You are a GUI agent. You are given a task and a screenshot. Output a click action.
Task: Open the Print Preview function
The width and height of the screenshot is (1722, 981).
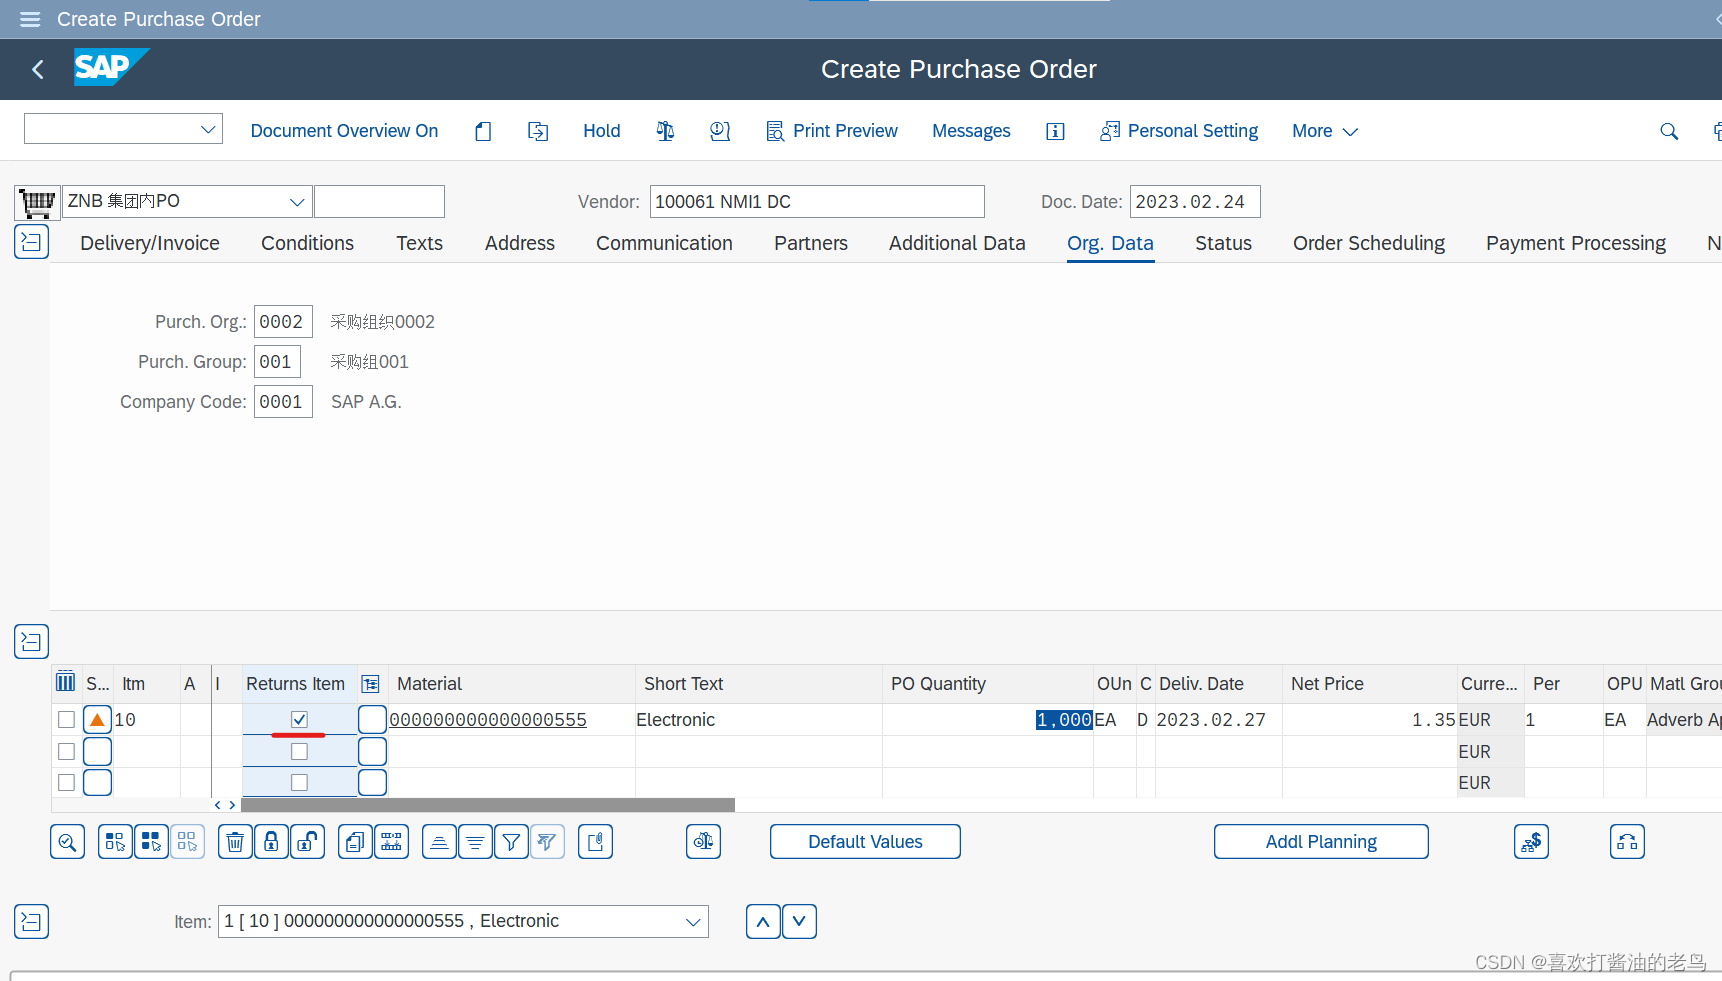(x=832, y=131)
